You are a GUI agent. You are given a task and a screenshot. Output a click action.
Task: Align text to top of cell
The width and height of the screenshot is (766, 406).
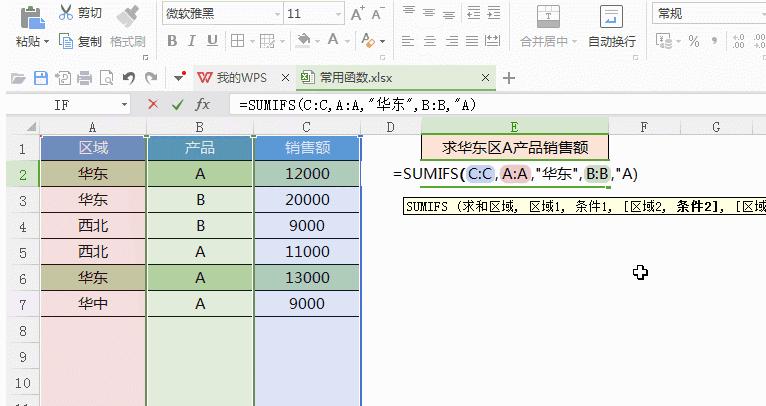[x=409, y=12]
